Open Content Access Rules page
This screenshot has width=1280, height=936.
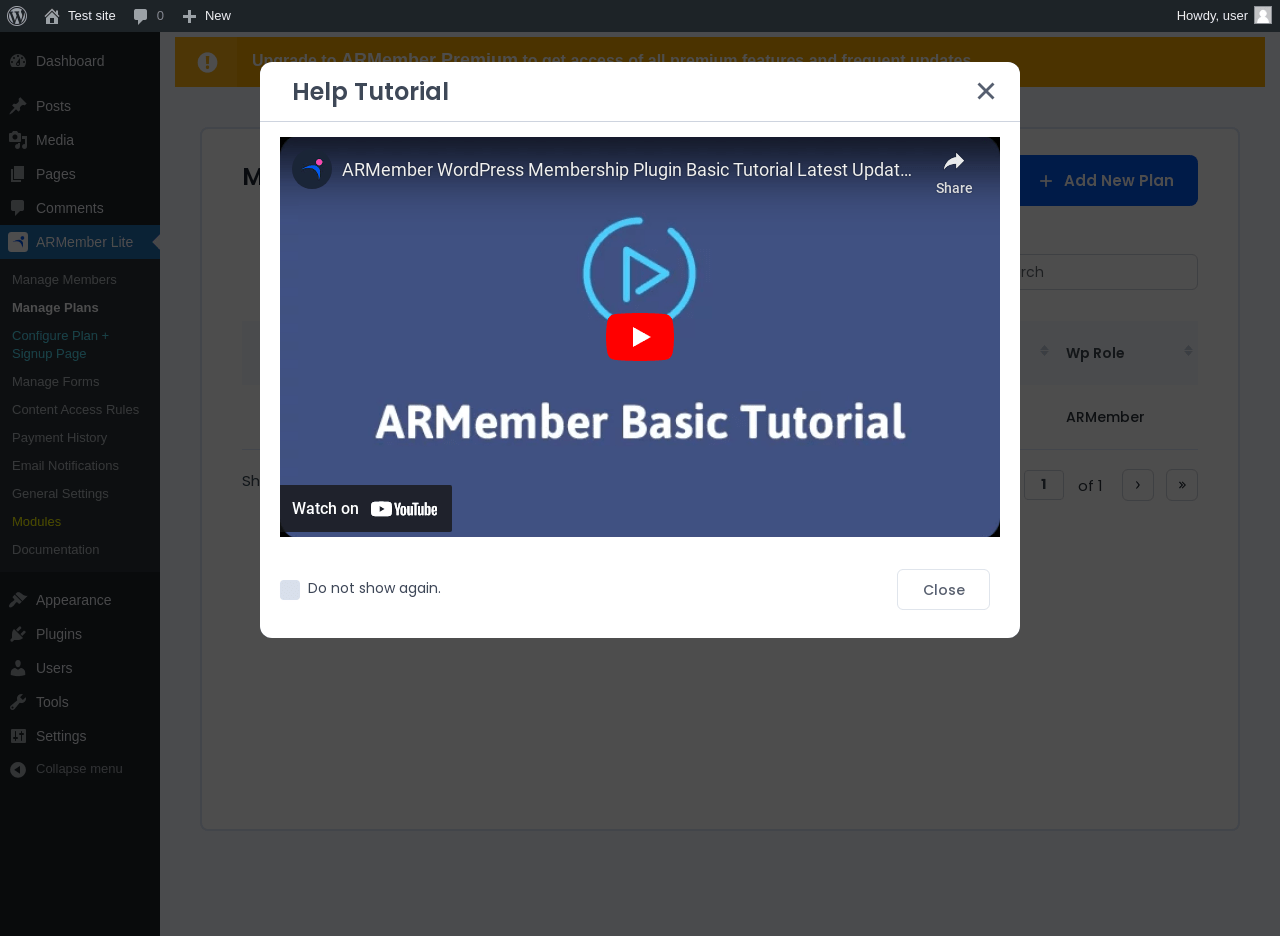point(75,409)
